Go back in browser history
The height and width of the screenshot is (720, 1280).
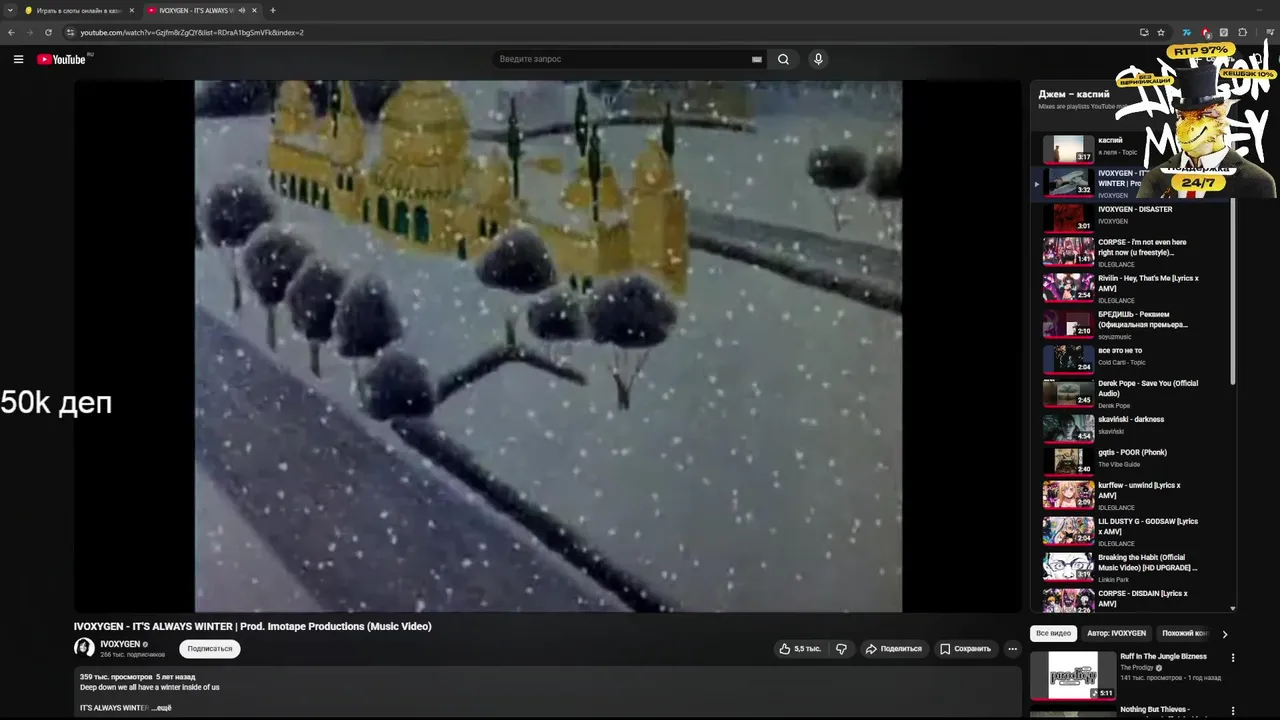tap(11, 32)
